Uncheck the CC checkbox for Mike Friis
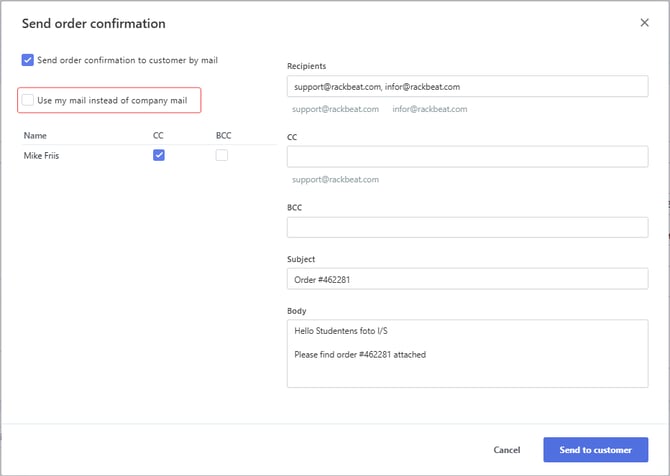 pyautogui.click(x=158, y=155)
